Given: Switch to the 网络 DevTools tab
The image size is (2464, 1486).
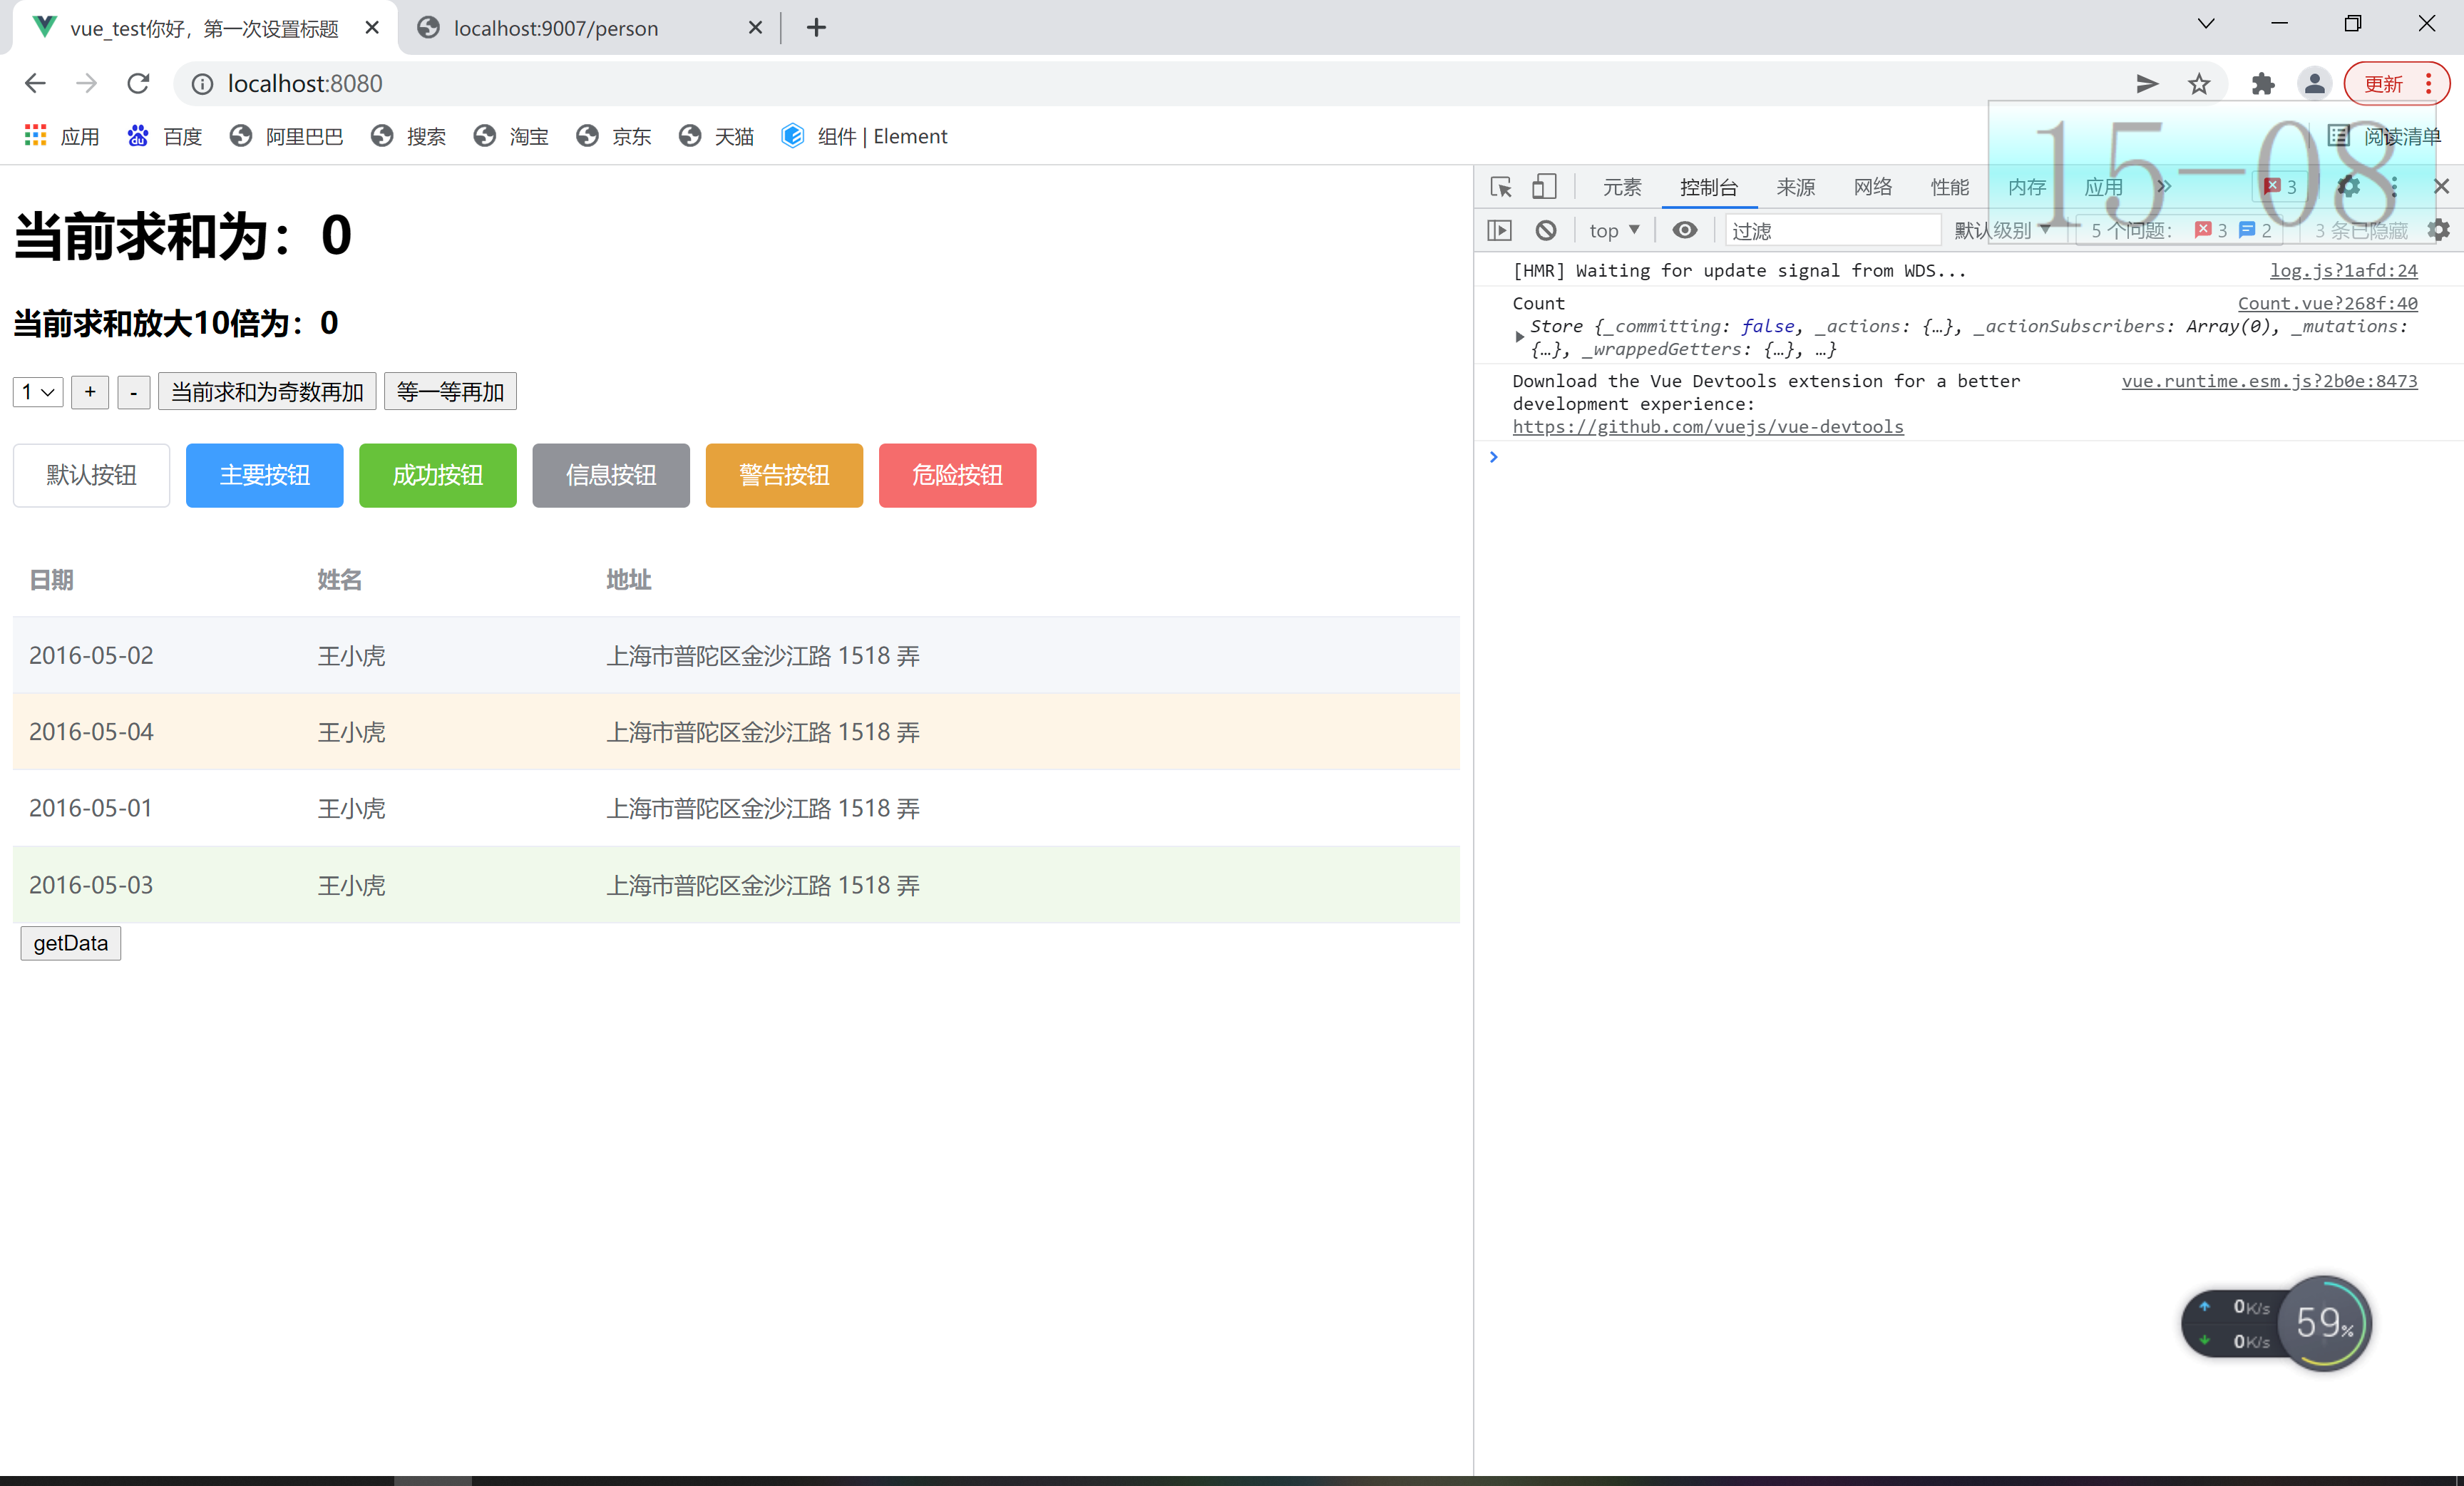Looking at the screenshot, I should (1873, 187).
